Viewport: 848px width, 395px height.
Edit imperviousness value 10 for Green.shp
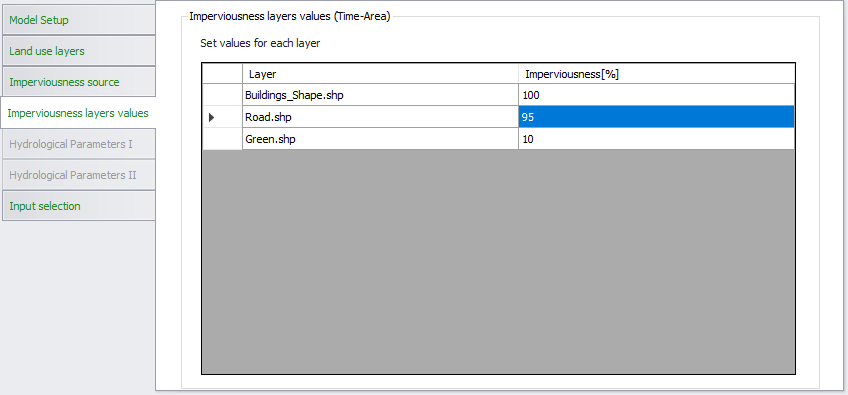[x=657, y=139]
